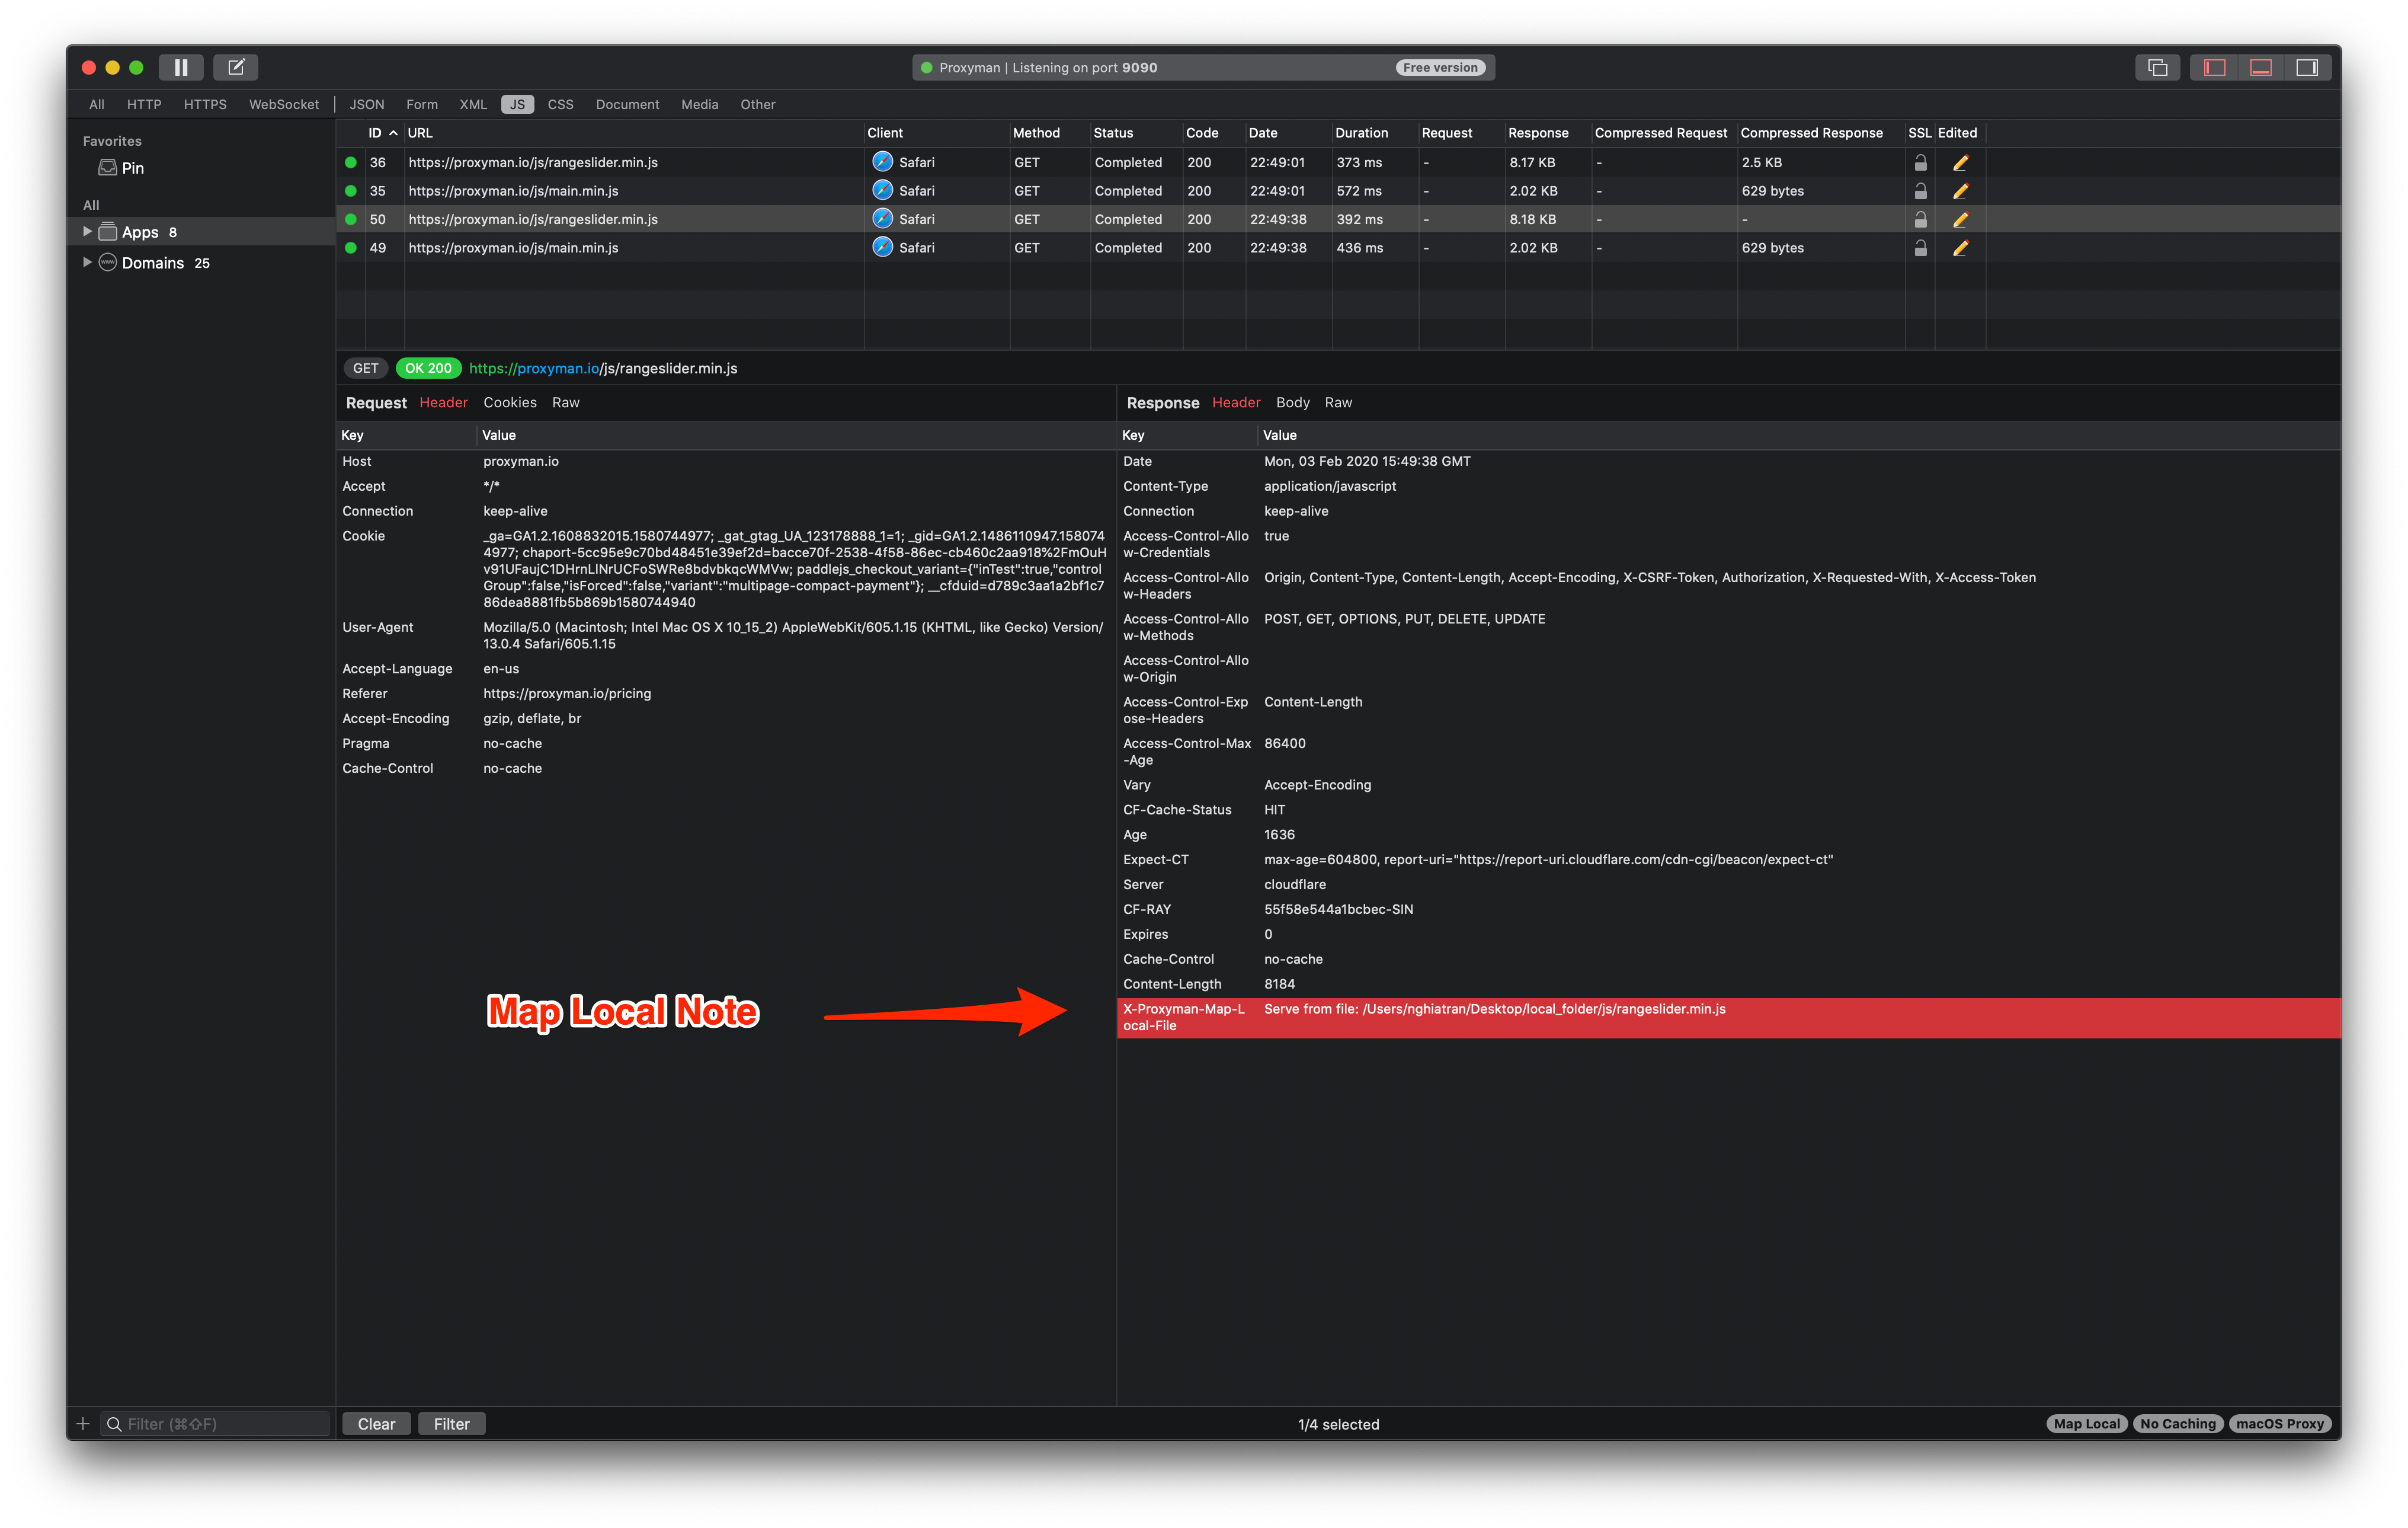The height and width of the screenshot is (1528, 2408).
Task: Enable No Caching mode
Action: (2178, 1423)
